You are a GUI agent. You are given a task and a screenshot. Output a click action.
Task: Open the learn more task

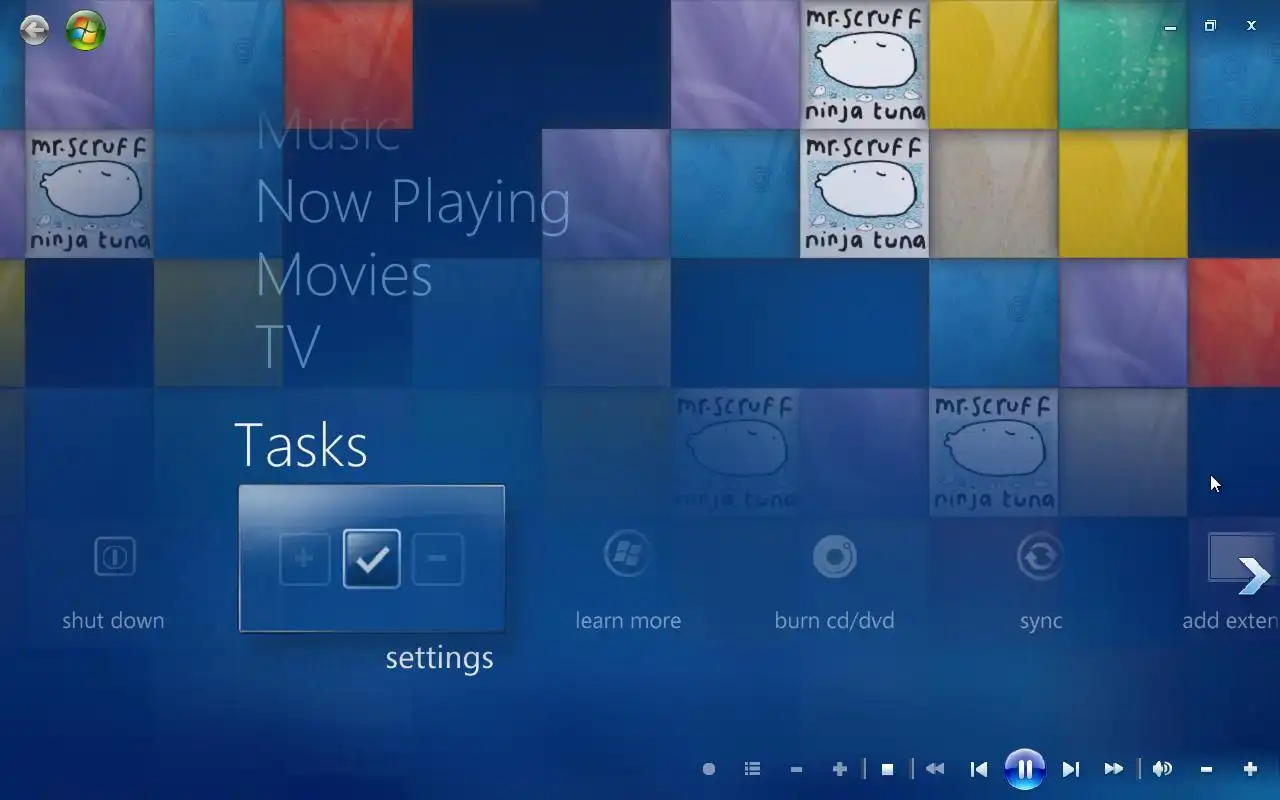(628, 555)
